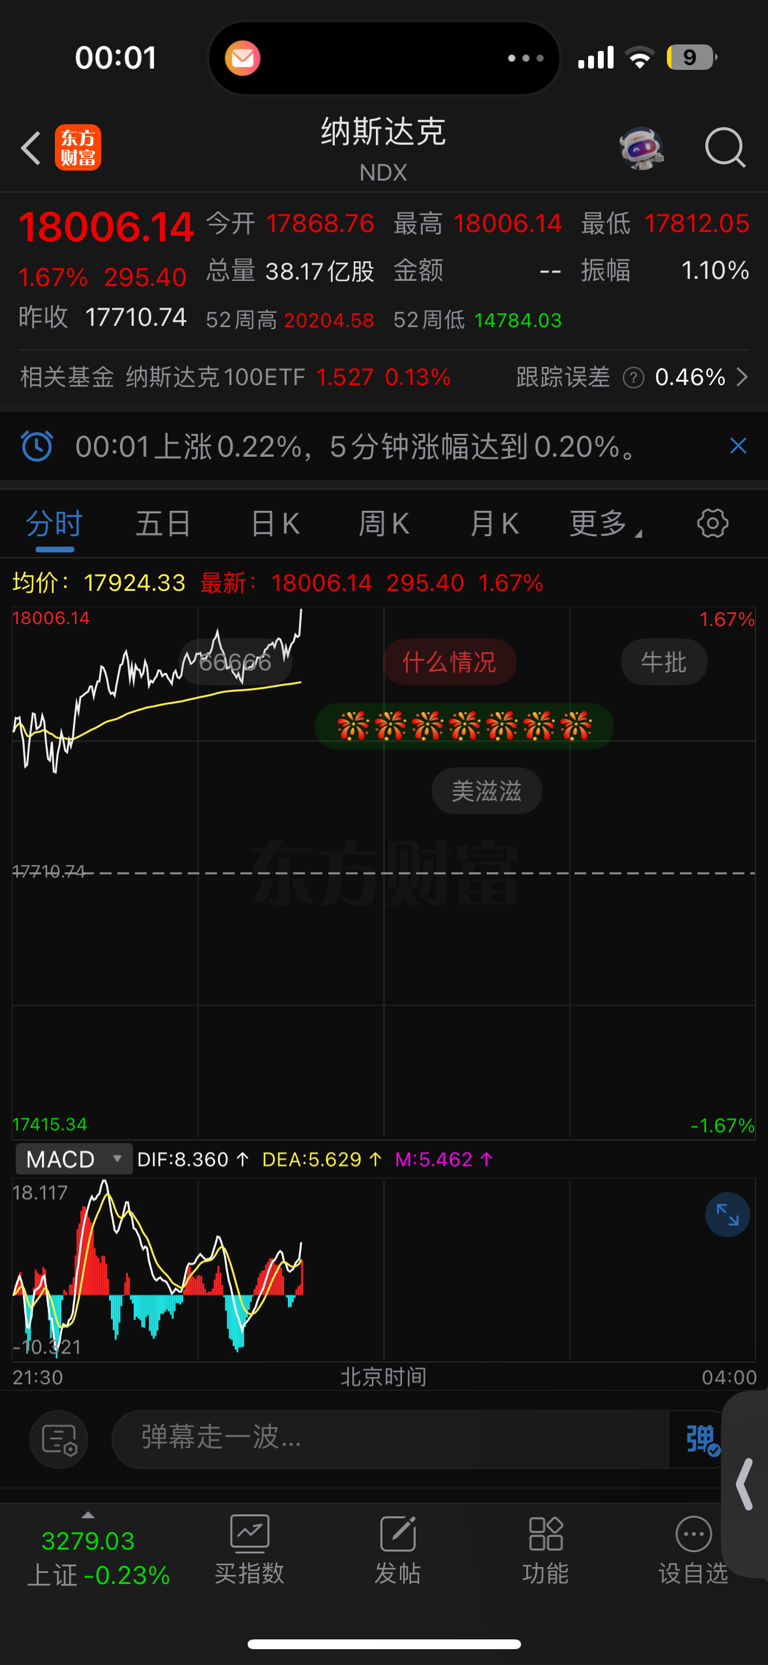Viewport: 769px width, 1665px height.
Task: Tap the current price 18006.14
Action: click(106, 227)
